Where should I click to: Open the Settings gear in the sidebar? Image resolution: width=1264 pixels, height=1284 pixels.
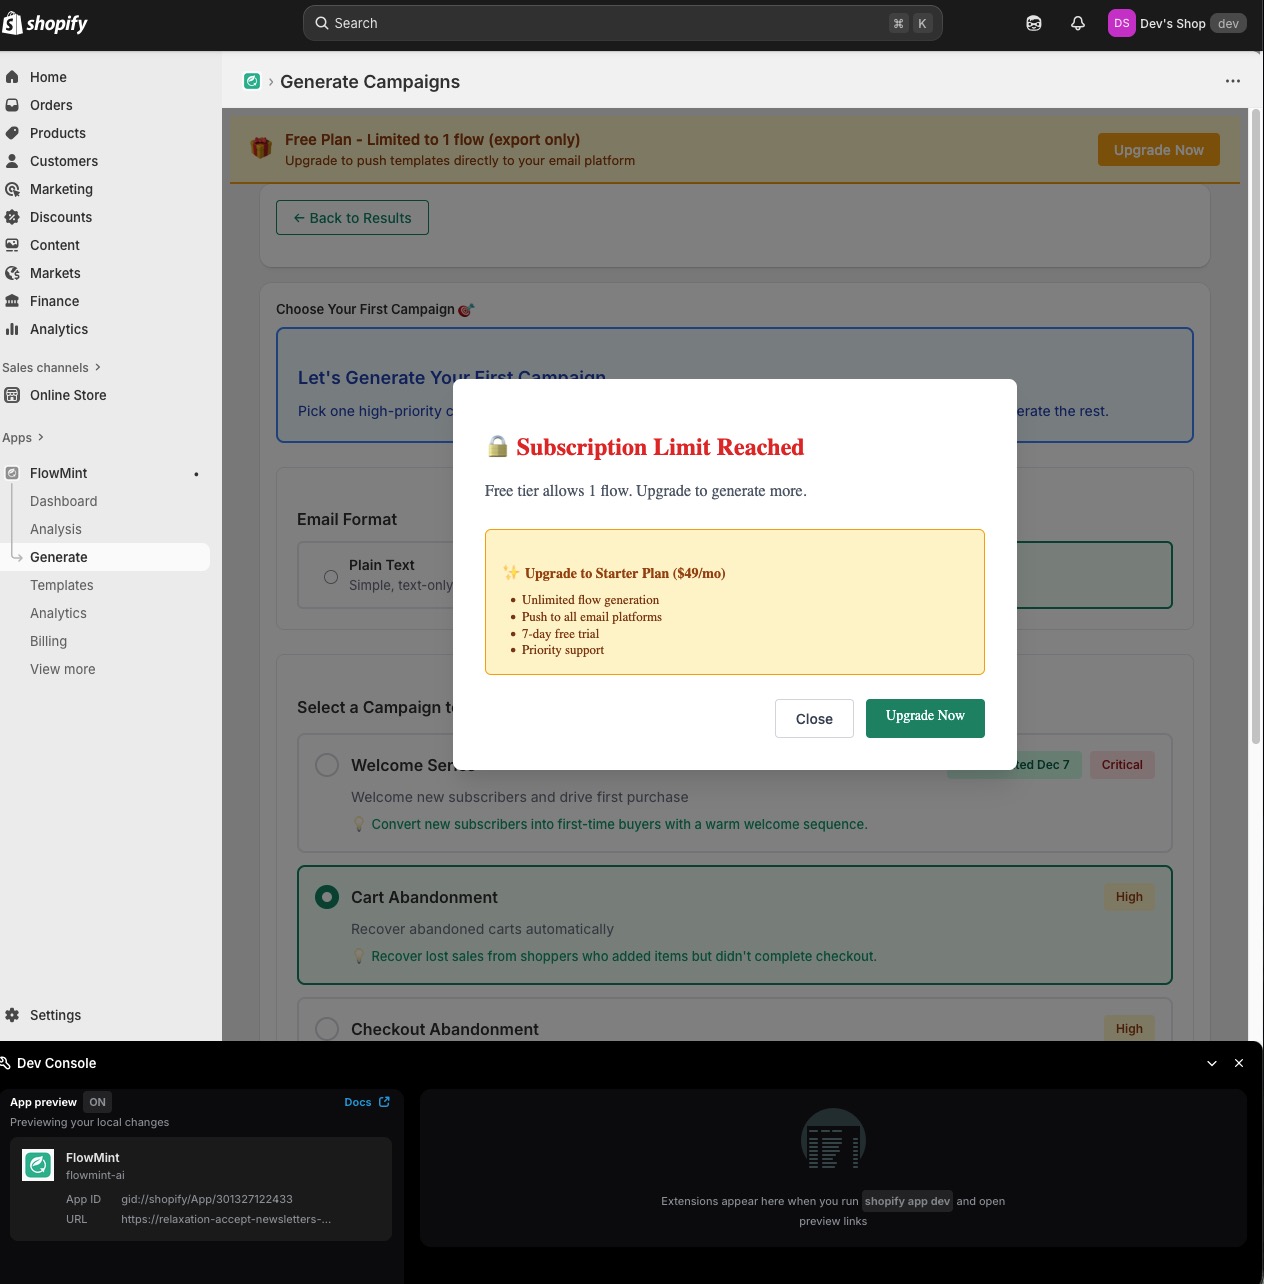coord(13,1014)
